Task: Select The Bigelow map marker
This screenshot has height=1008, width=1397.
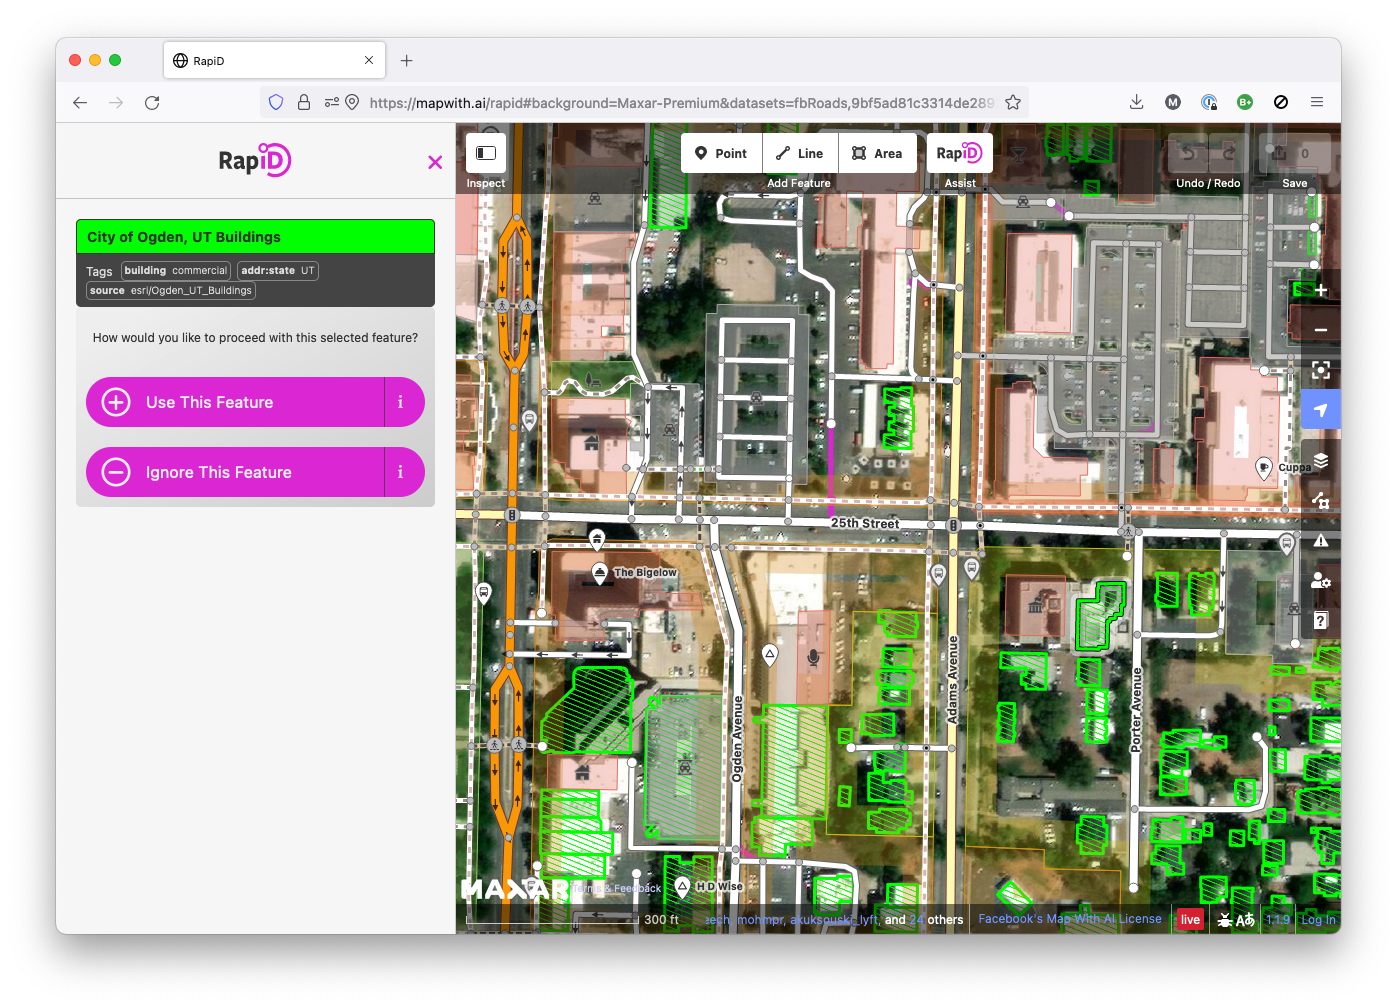Action: [600, 573]
